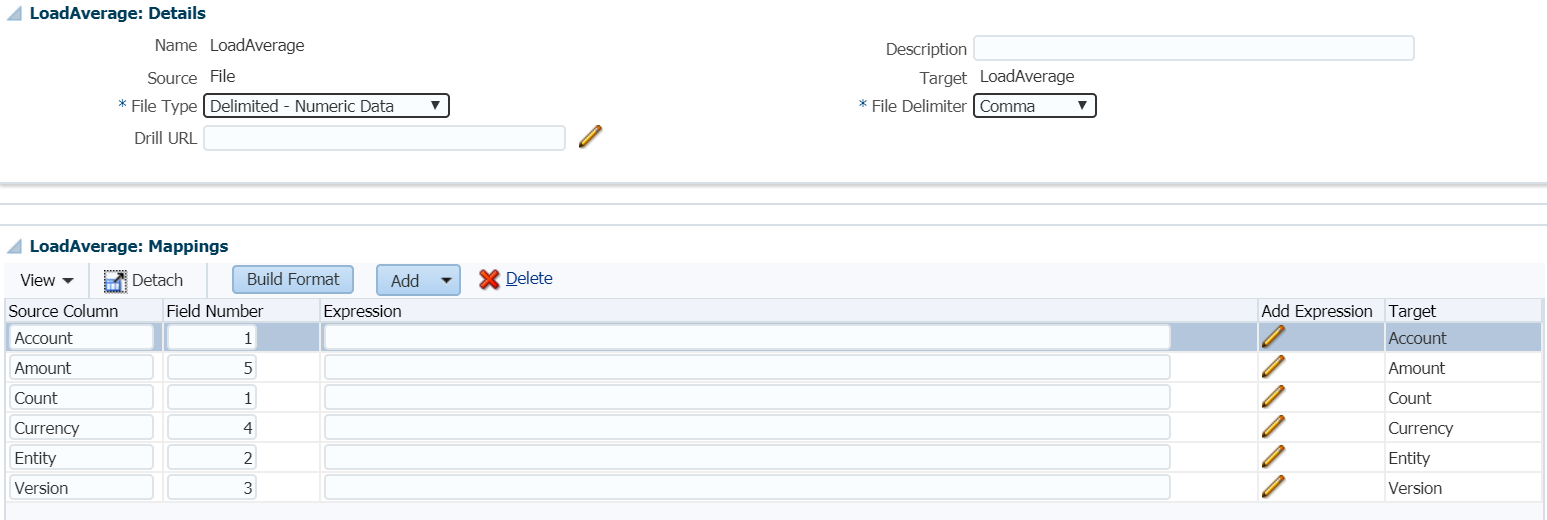Collapse the LoadAverage: Details section

pos(14,14)
